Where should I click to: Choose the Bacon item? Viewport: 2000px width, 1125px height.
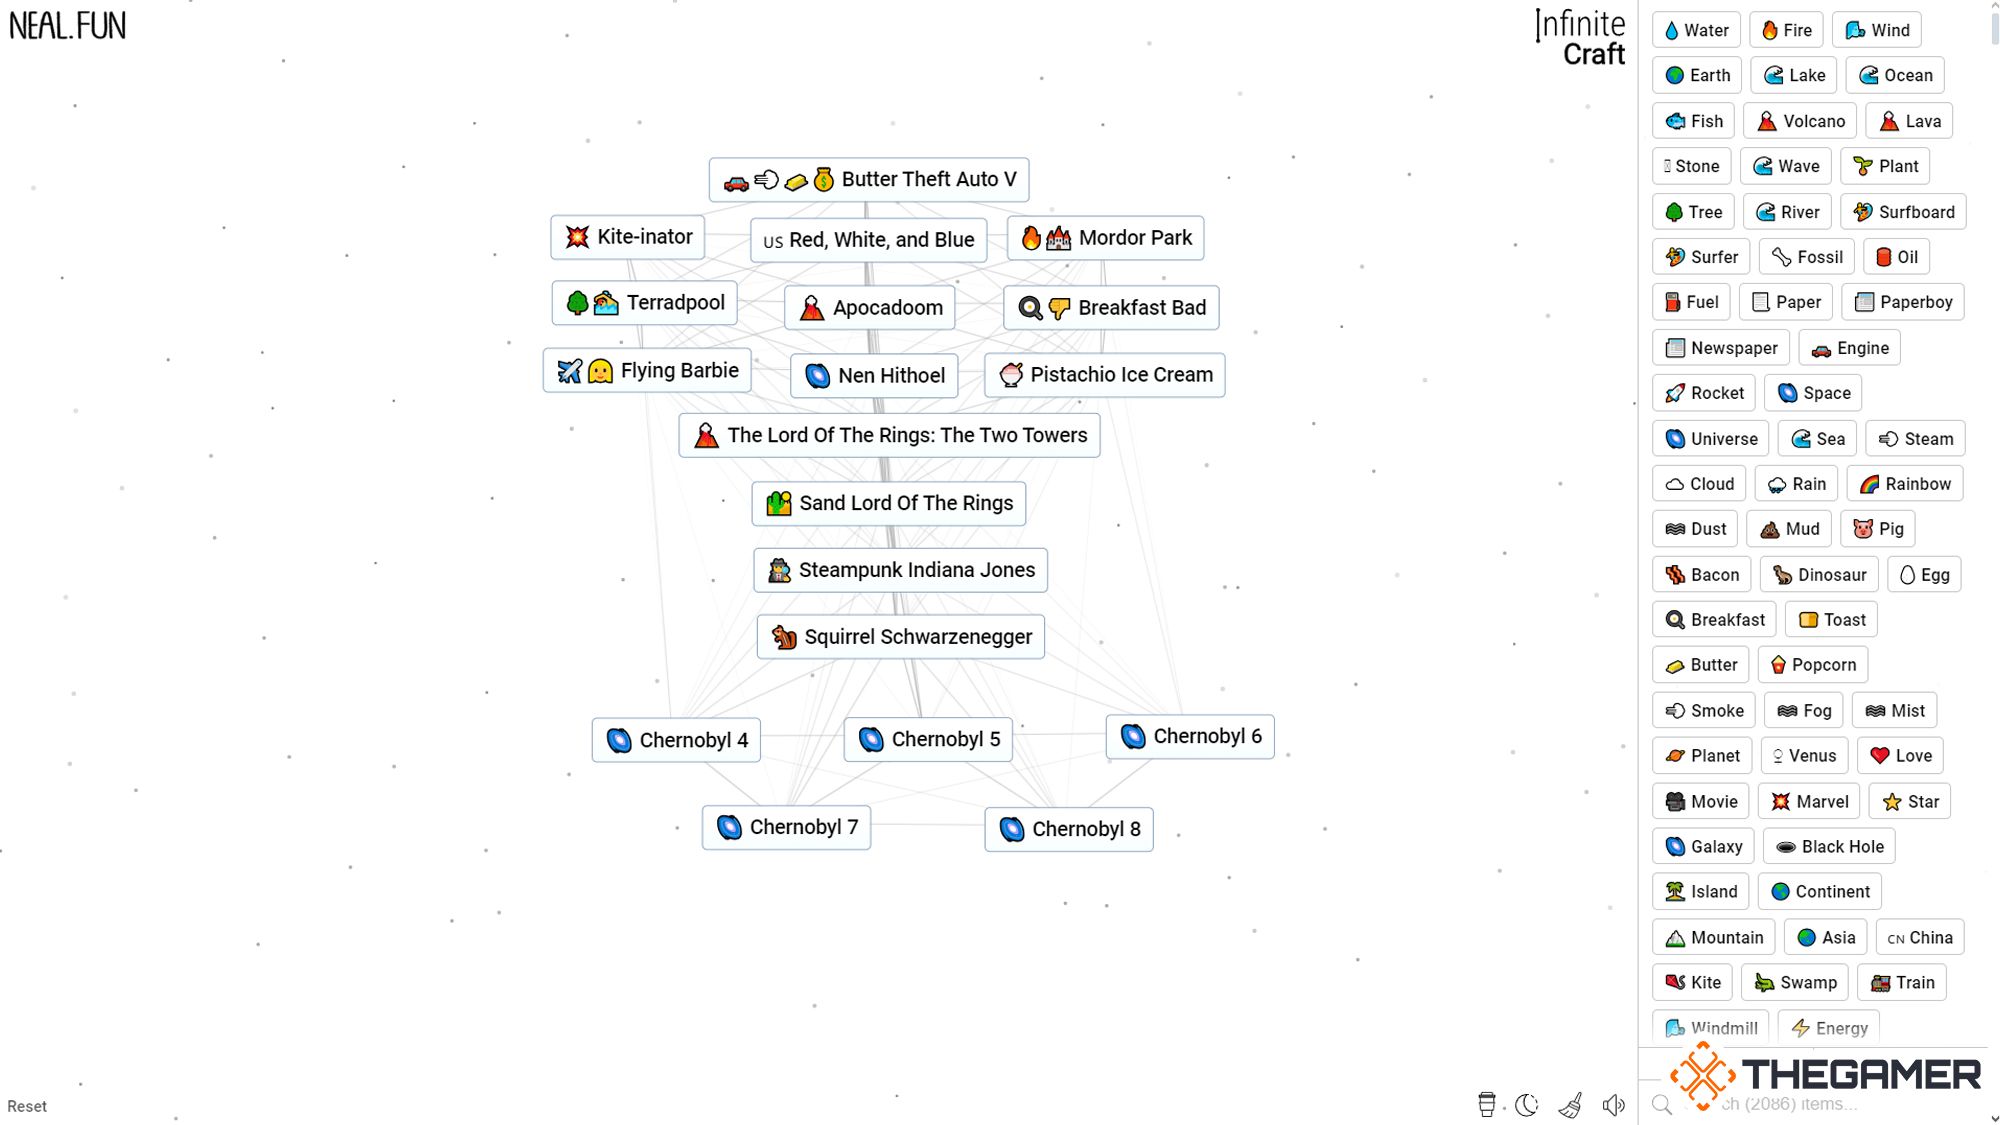1702,575
